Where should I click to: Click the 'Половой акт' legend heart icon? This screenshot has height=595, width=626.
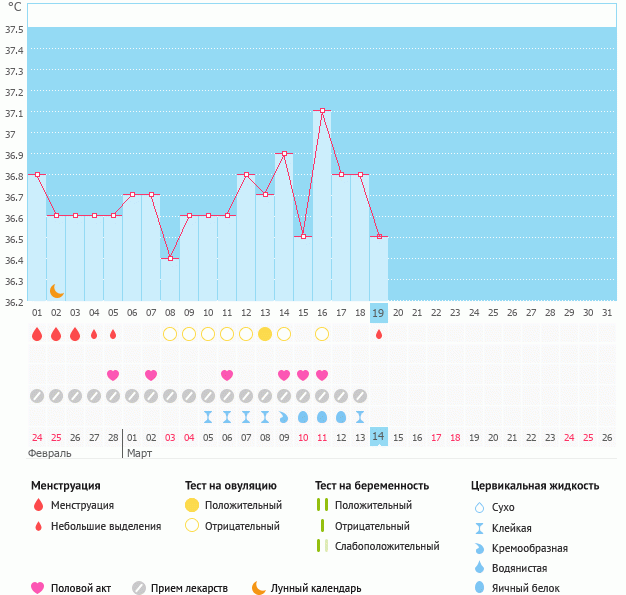tap(38, 588)
